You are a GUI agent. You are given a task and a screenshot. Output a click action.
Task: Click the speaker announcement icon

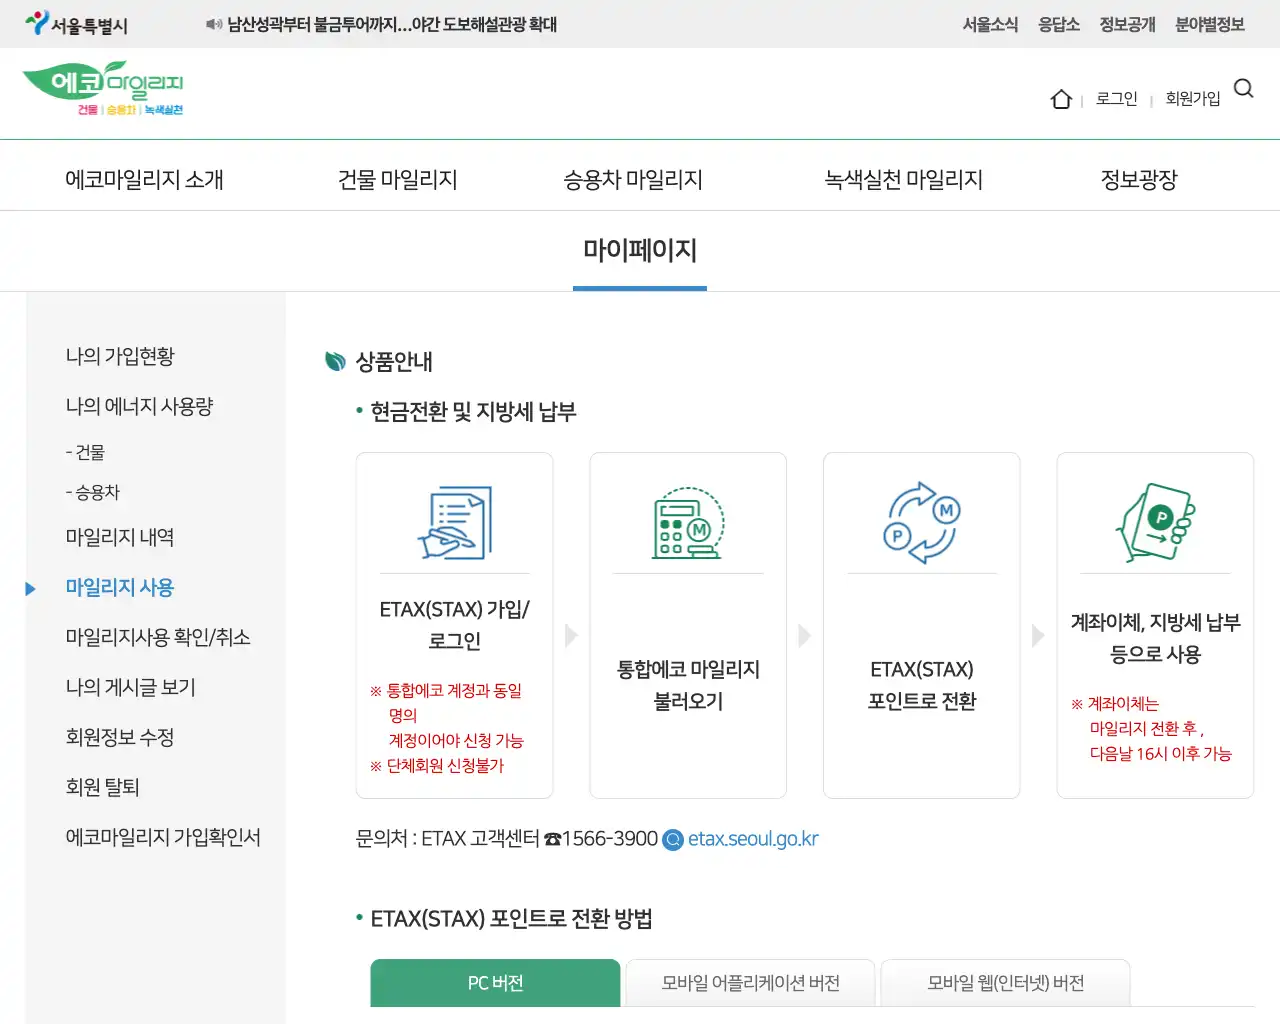pos(213,24)
